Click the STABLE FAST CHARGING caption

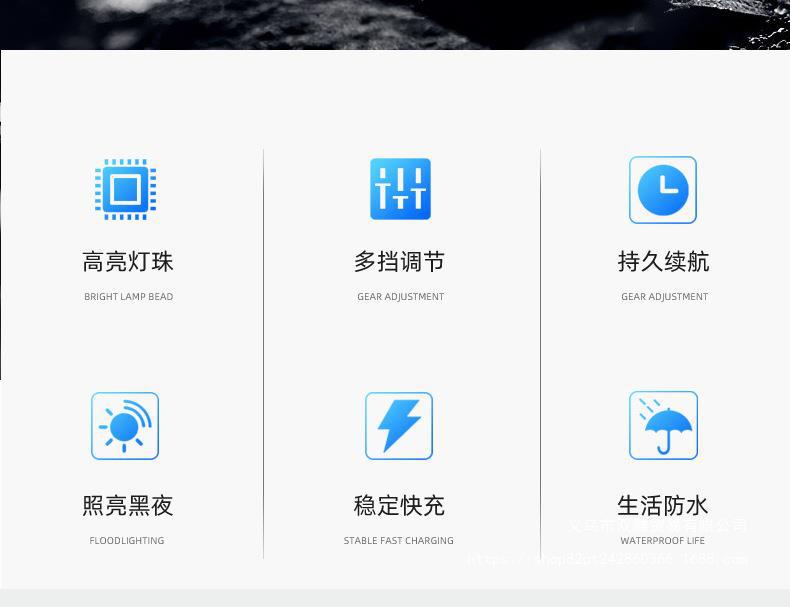click(399, 541)
